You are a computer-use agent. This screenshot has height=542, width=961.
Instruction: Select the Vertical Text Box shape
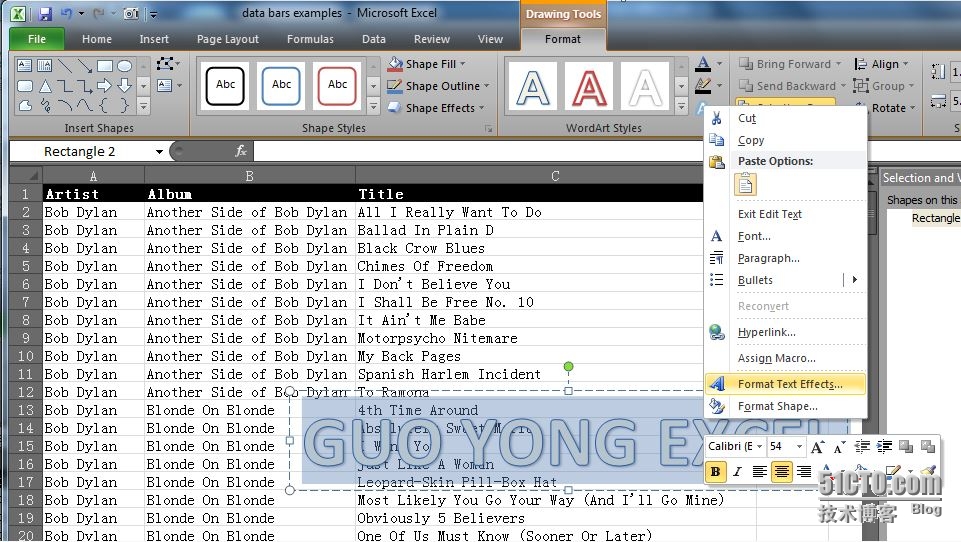(x=45, y=66)
